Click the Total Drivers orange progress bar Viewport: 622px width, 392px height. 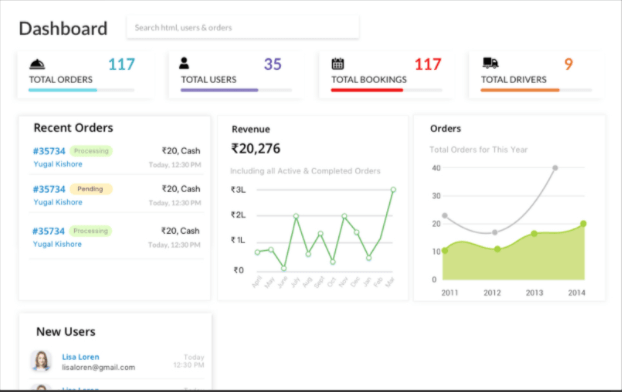[536, 90]
